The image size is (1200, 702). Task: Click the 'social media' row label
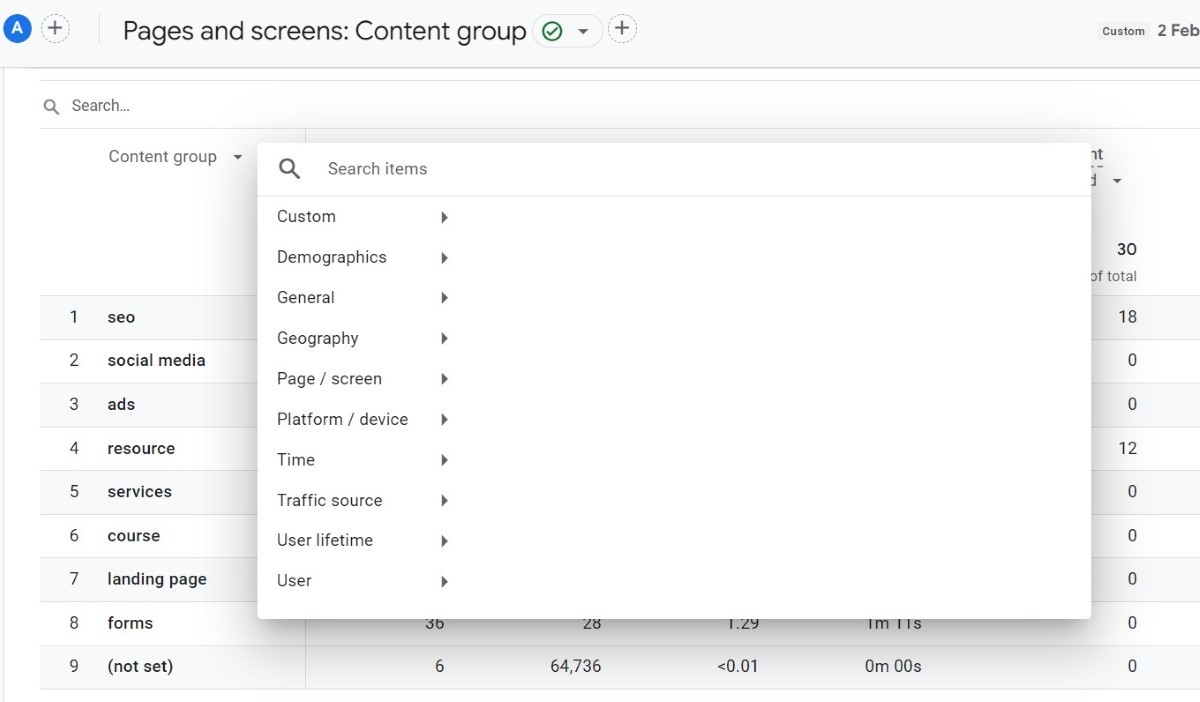(156, 360)
